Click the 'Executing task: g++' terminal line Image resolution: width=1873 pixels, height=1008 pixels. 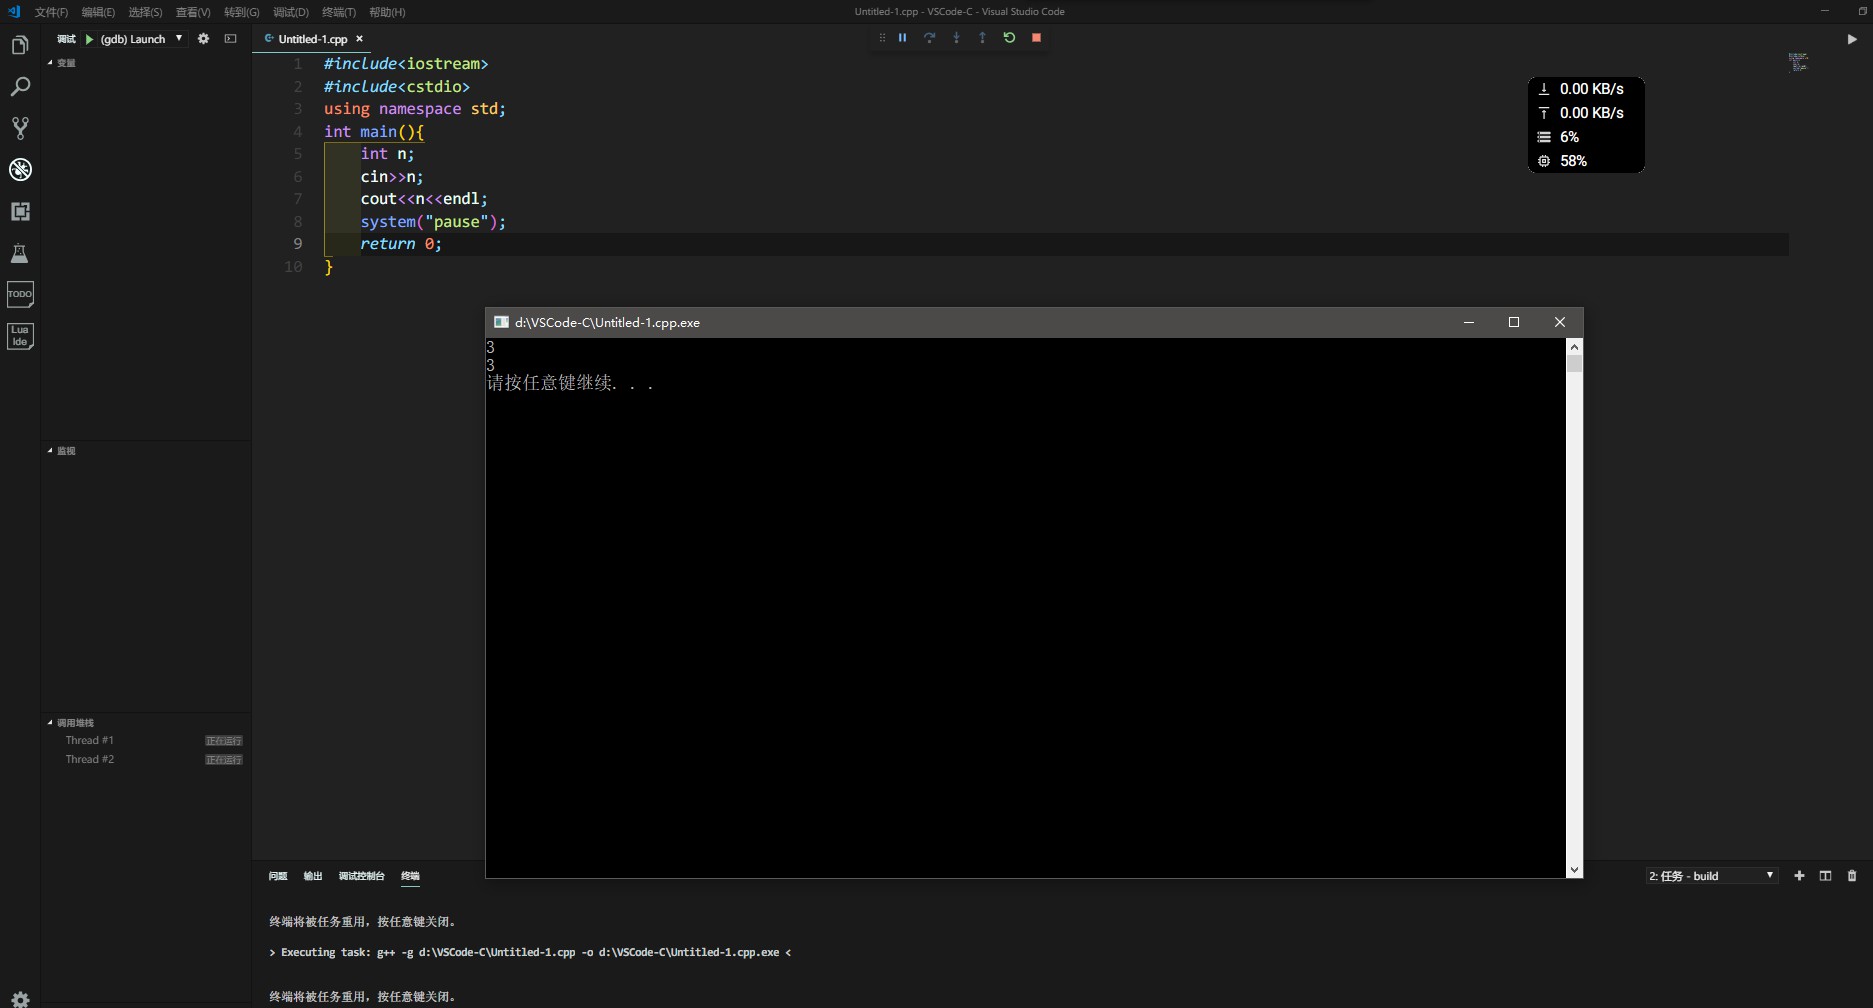[x=530, y=953]
